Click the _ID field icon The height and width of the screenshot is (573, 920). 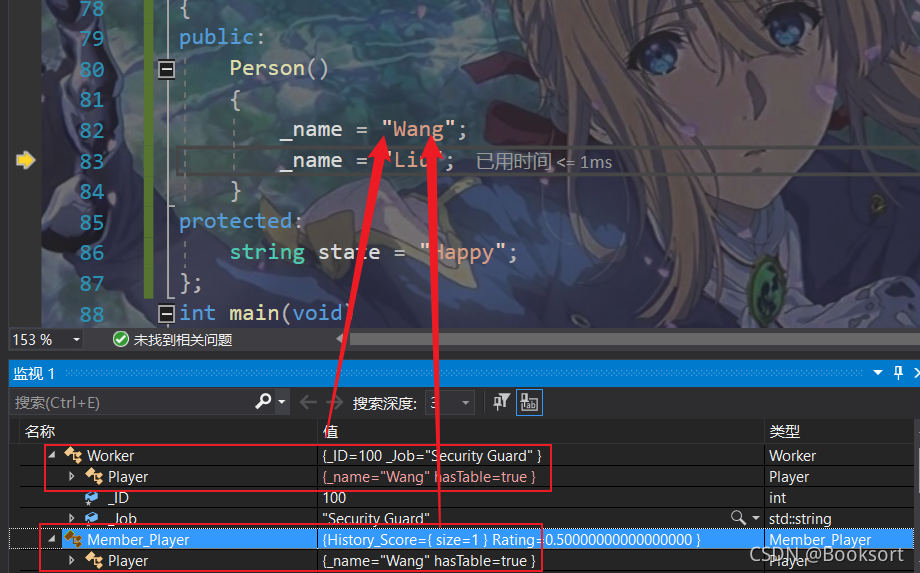[92, 498]
